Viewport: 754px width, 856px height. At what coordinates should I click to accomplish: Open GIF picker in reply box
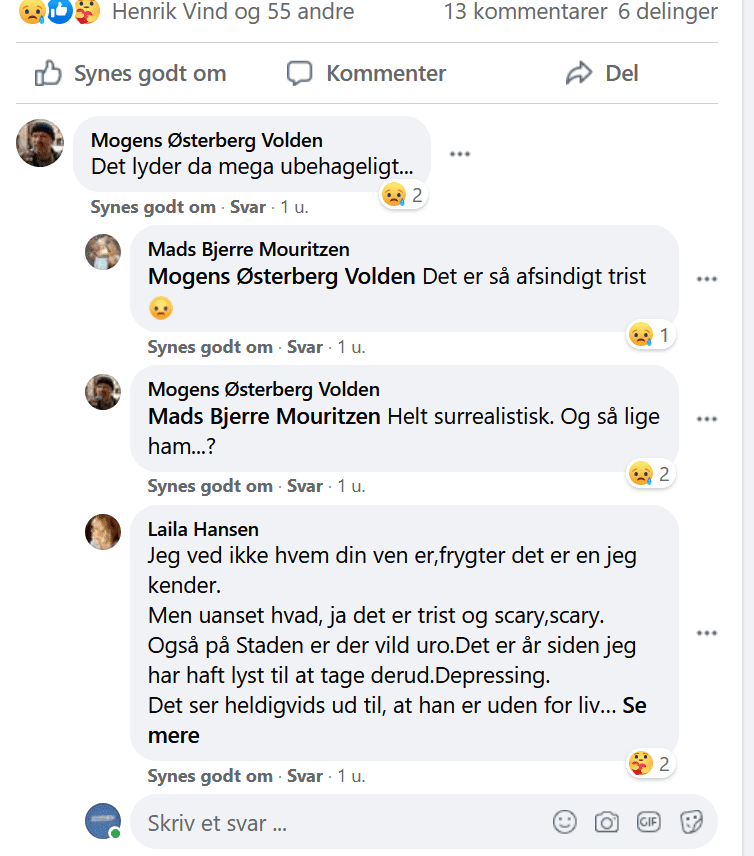coord(649,822)
